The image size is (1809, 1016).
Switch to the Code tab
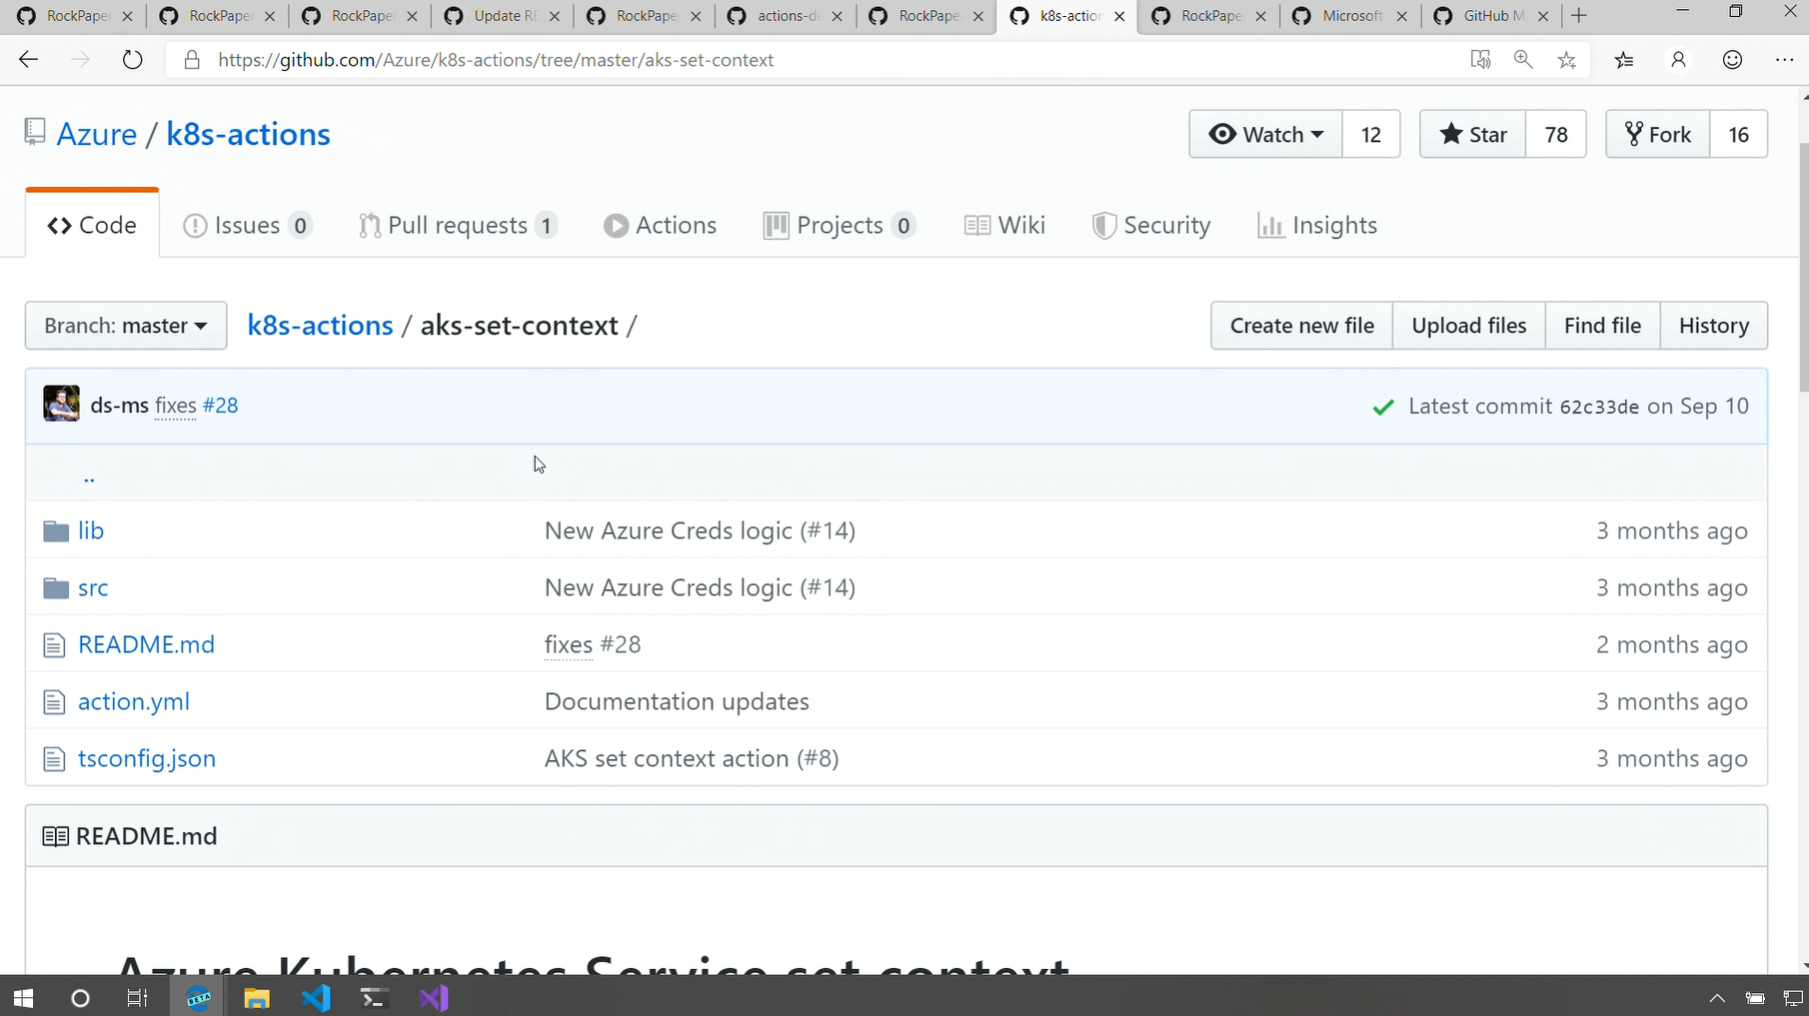(92, 225)
